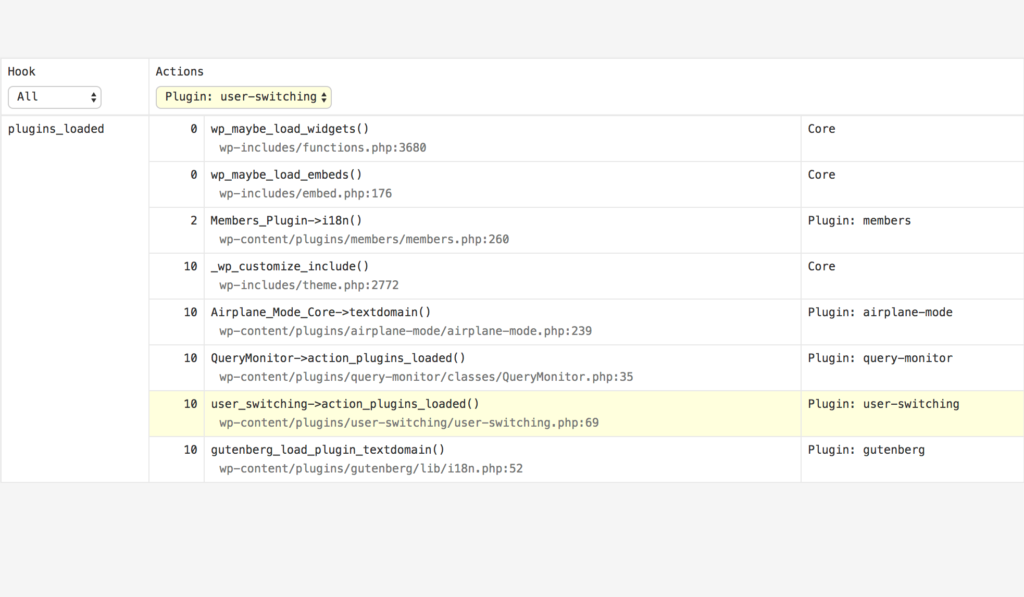
Task: Click Members_Plugin->i18n() action
Action: point(286,220)
